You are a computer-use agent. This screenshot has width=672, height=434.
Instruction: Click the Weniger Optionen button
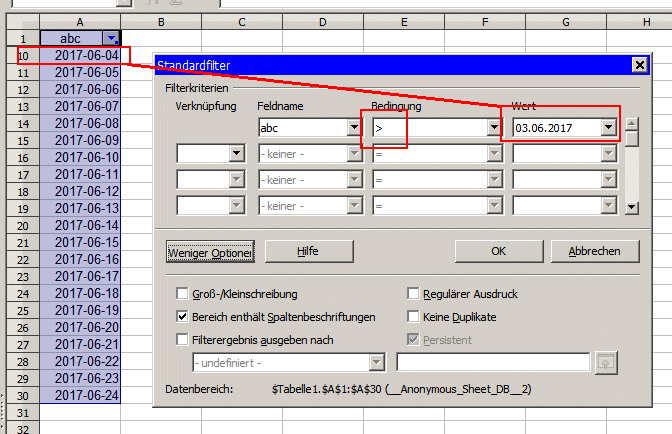point(210,252)
